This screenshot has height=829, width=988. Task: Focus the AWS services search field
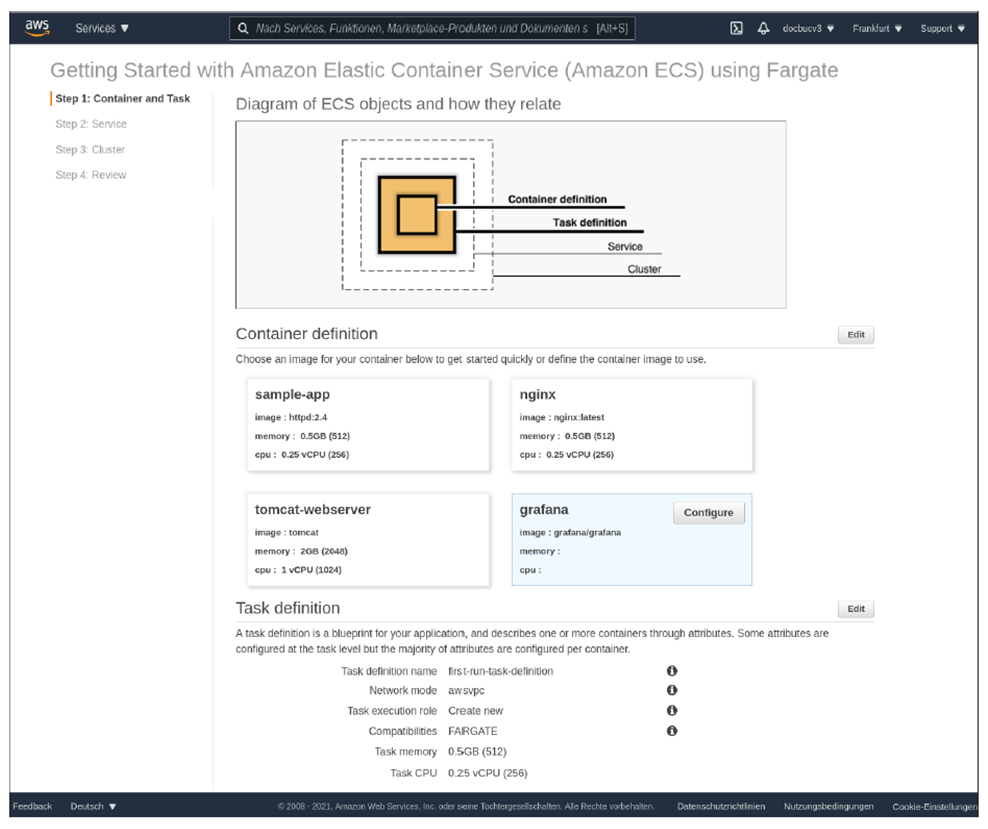432,28
